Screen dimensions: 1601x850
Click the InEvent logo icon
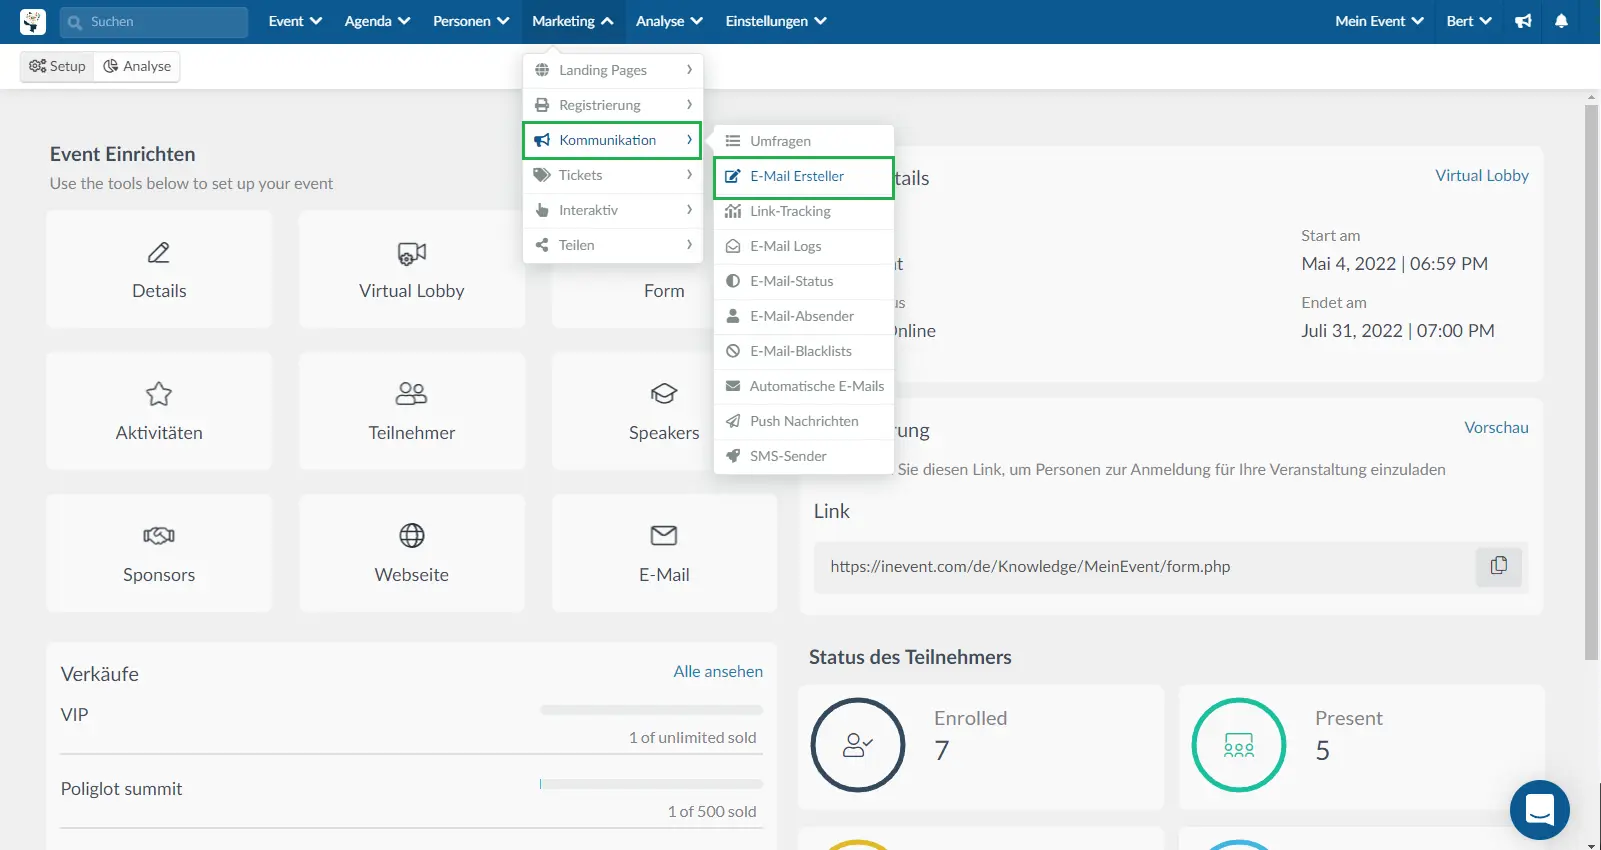coord(33,21)
